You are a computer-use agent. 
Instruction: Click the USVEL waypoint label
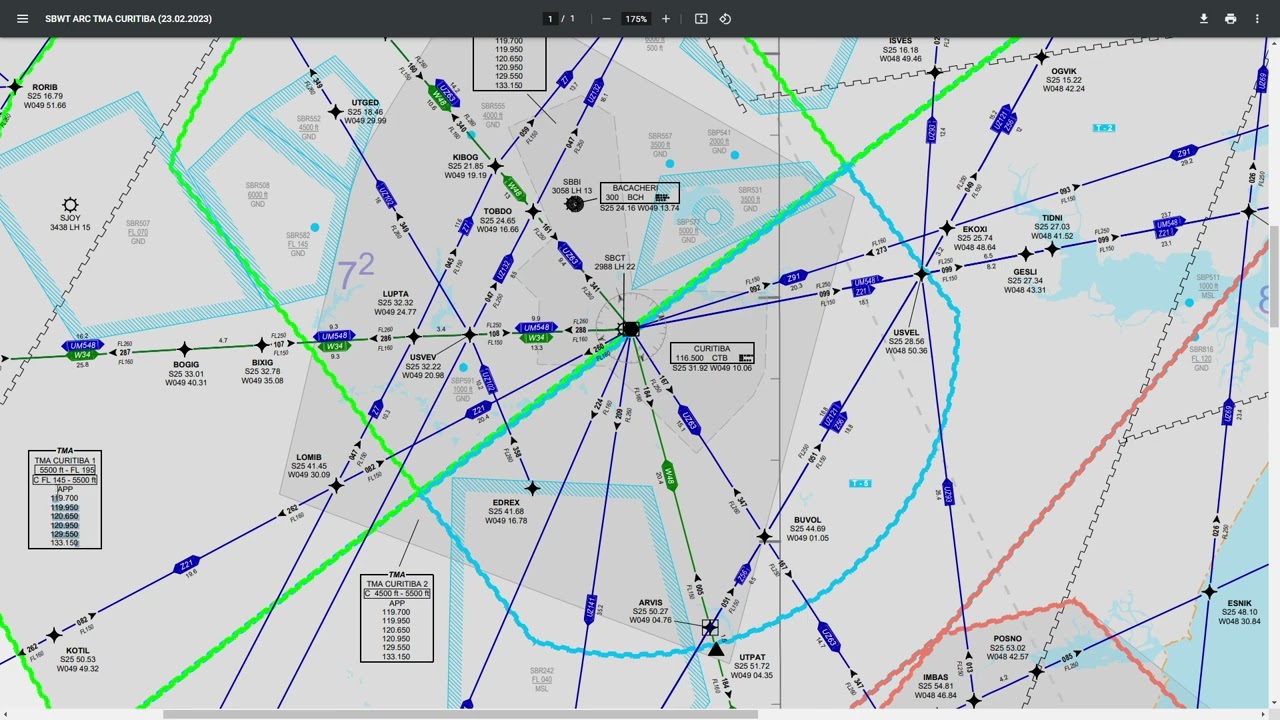tap(906, 341)
